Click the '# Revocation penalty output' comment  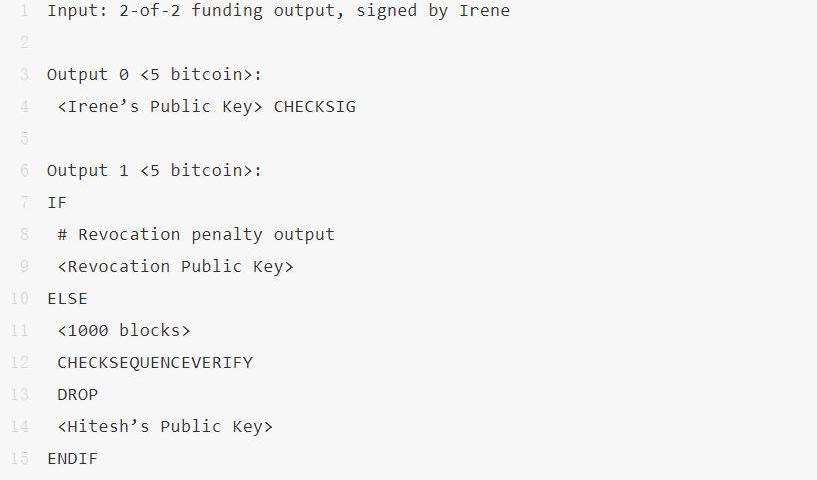click(x=196, y=235)
